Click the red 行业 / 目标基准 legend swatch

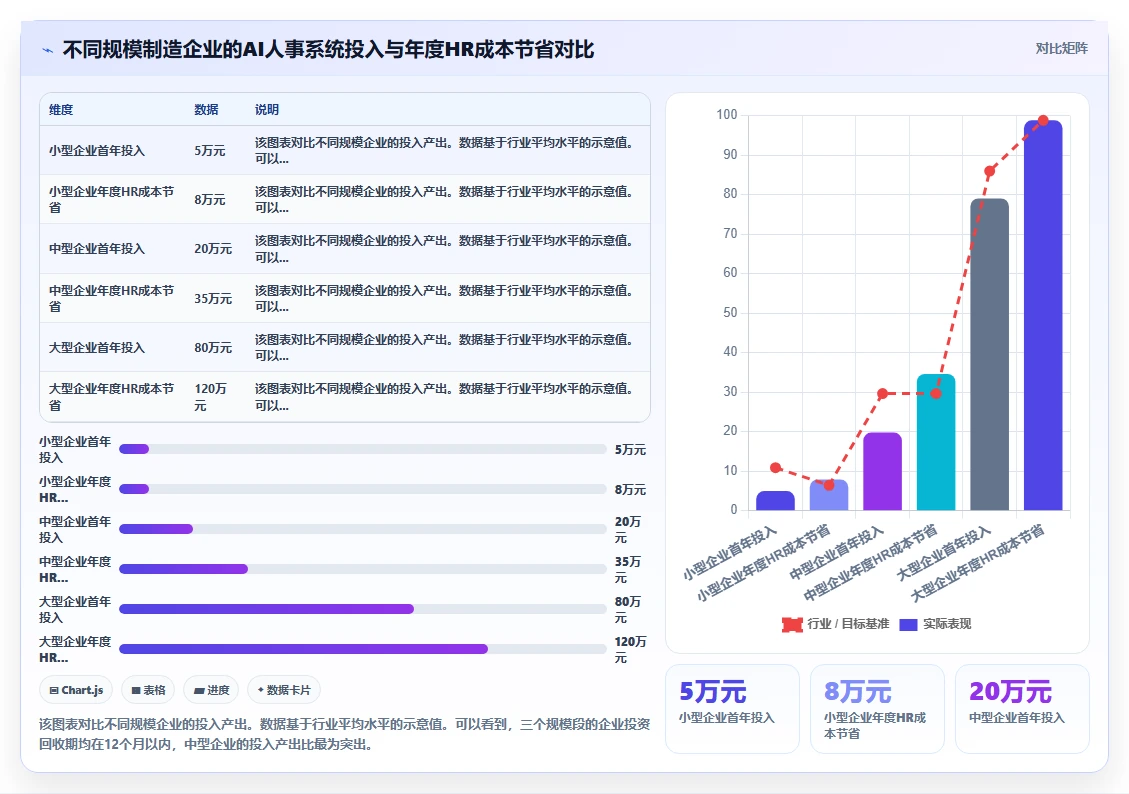(792, 624)
